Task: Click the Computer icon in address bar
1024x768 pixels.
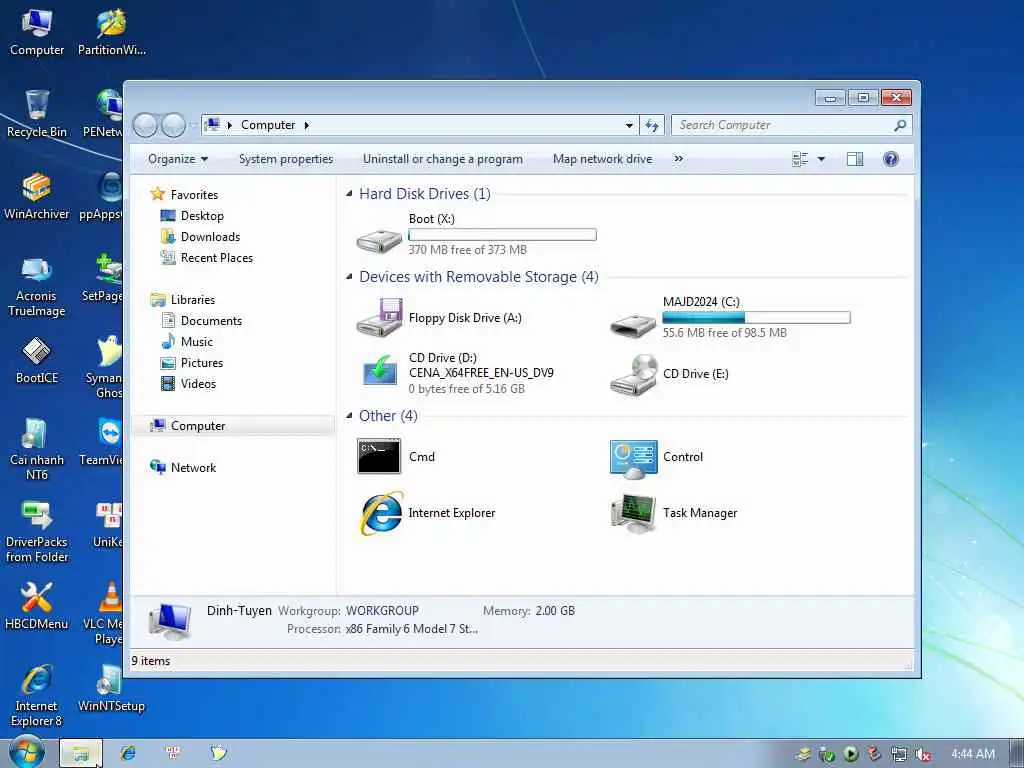Action: pos(212,125)
